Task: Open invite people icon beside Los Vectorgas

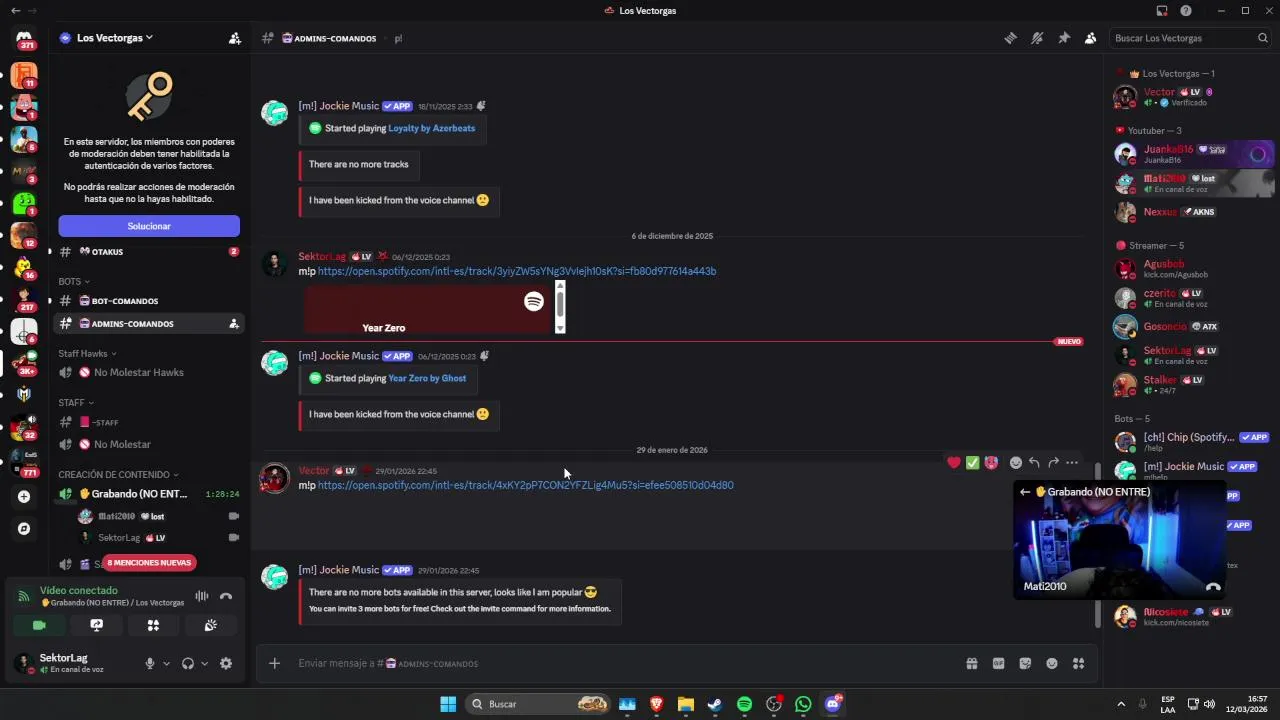Action: pyautogui.click(x=235, y=38)
